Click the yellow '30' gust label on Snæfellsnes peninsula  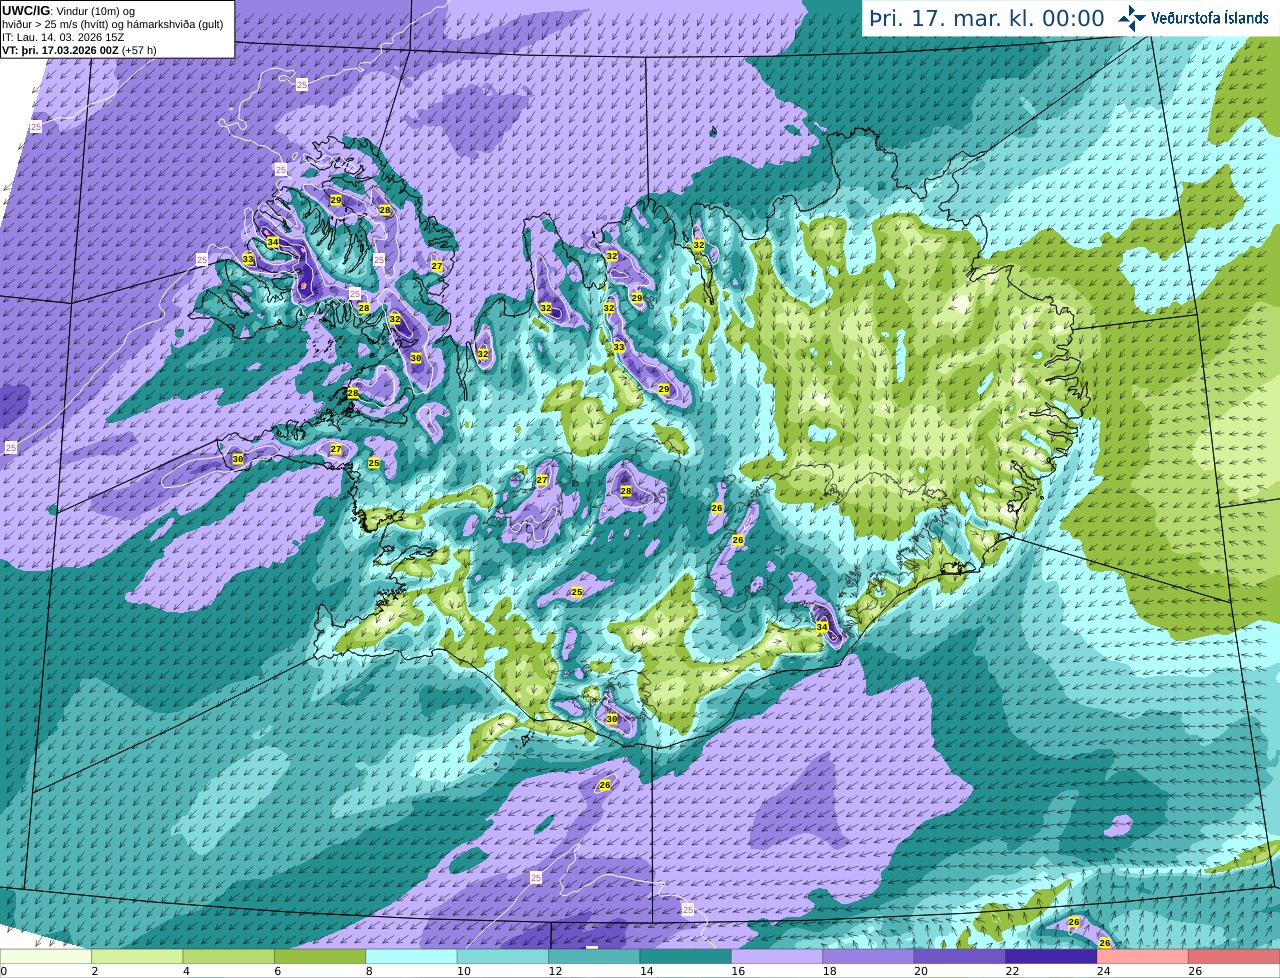[x=238, y=459]
